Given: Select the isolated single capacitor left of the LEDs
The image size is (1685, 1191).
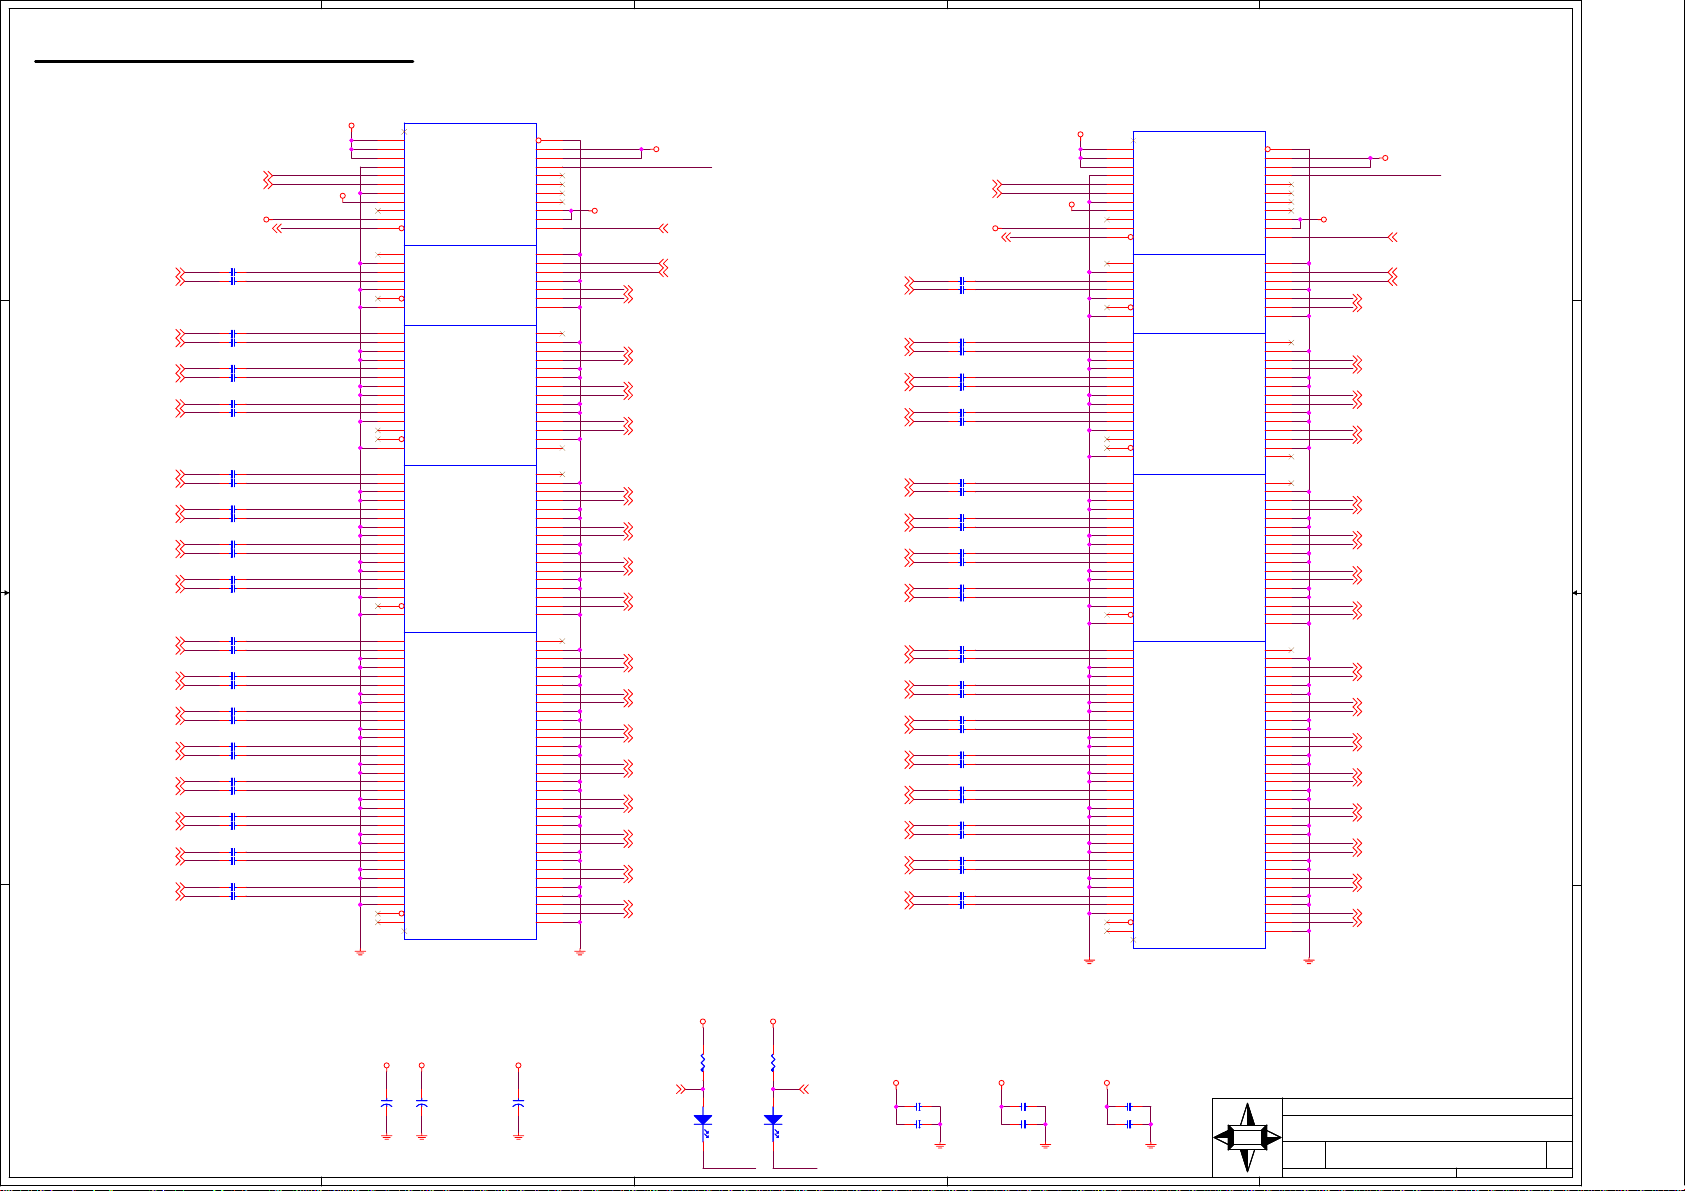Looking at the screenshot, I should [518, 1102].
